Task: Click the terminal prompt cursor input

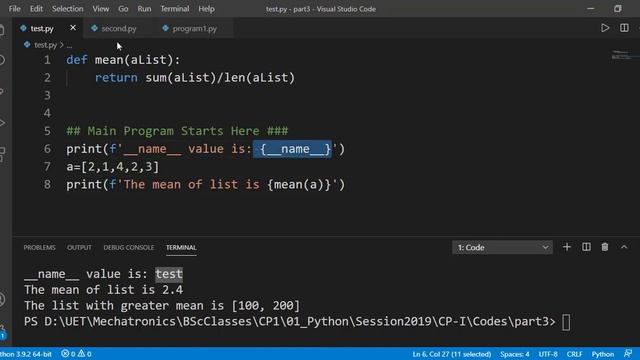Action: pyautogui.click(x=566, y=322)
